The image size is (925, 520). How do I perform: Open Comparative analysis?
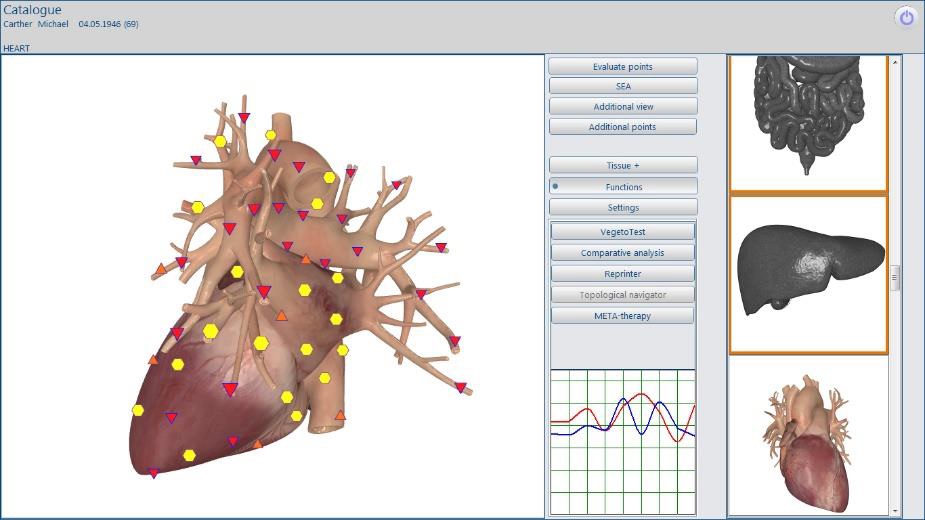[x=623, y=253]
